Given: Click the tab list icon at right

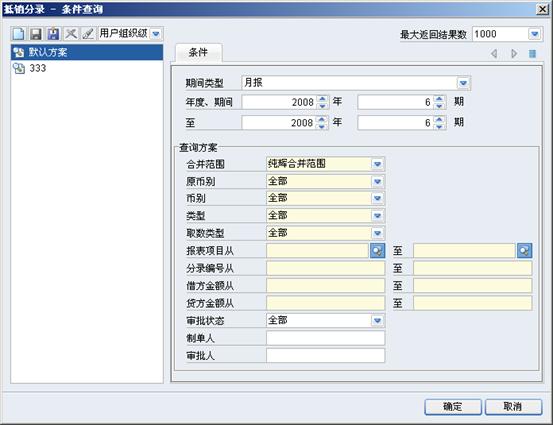Looking at the screenshot, I should click(533, 54).
